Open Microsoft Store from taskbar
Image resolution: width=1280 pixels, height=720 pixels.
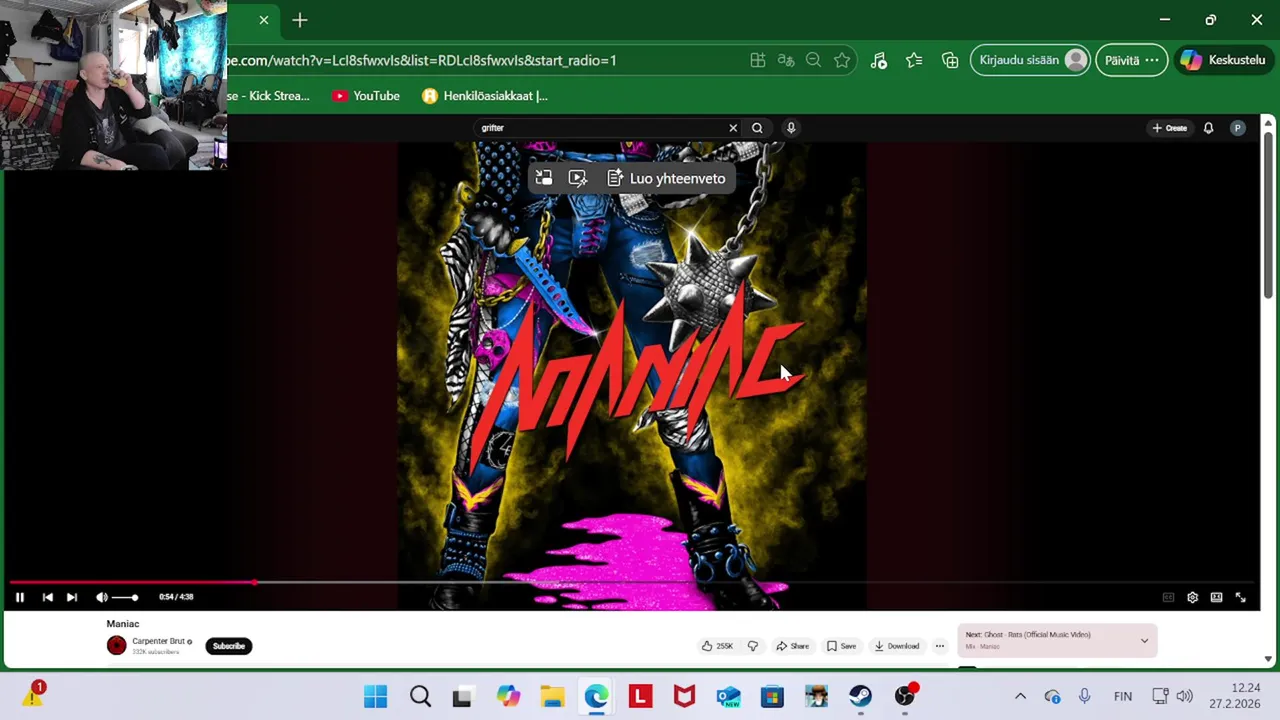pyautogui.click(x=772, y=696)
